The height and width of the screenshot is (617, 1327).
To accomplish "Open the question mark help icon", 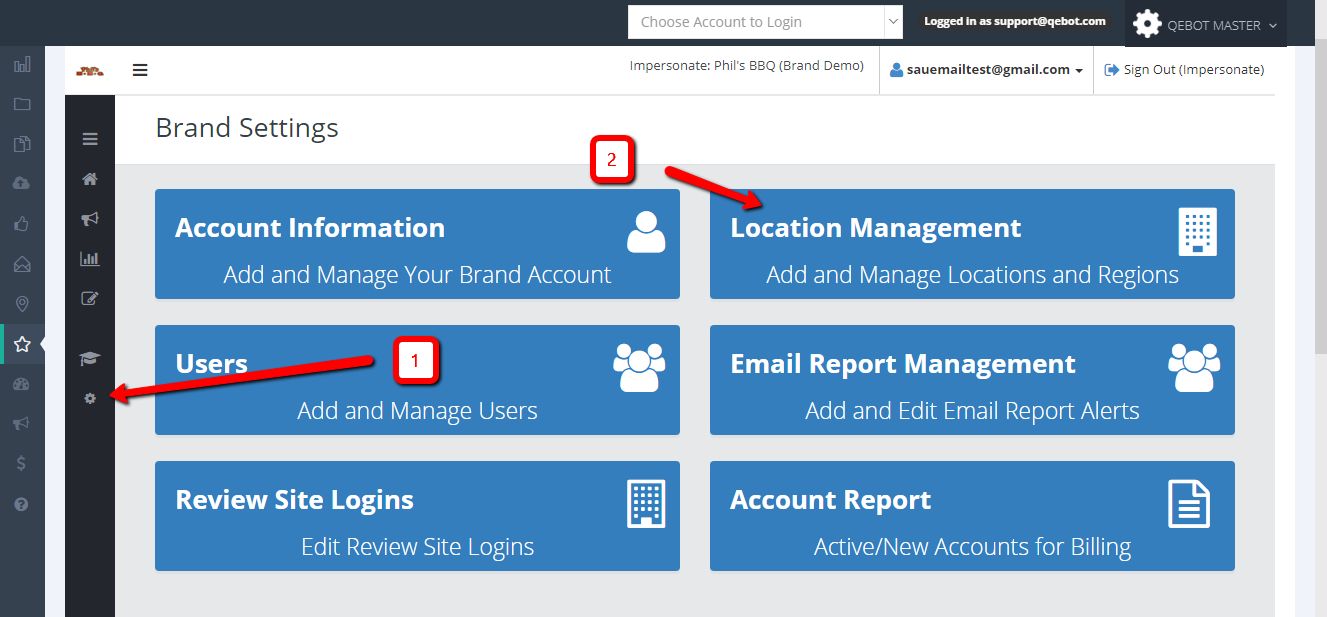I will pyautogui.click(x=22, y=504).
